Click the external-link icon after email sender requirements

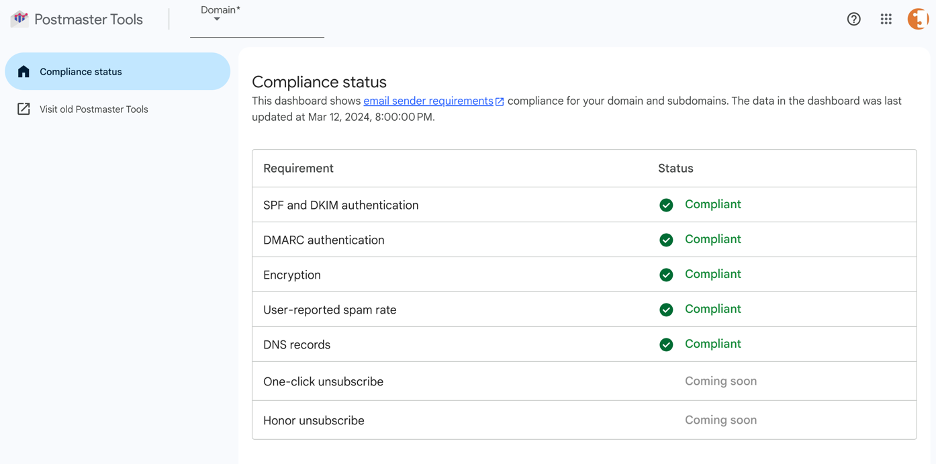[x=500, y=102]
